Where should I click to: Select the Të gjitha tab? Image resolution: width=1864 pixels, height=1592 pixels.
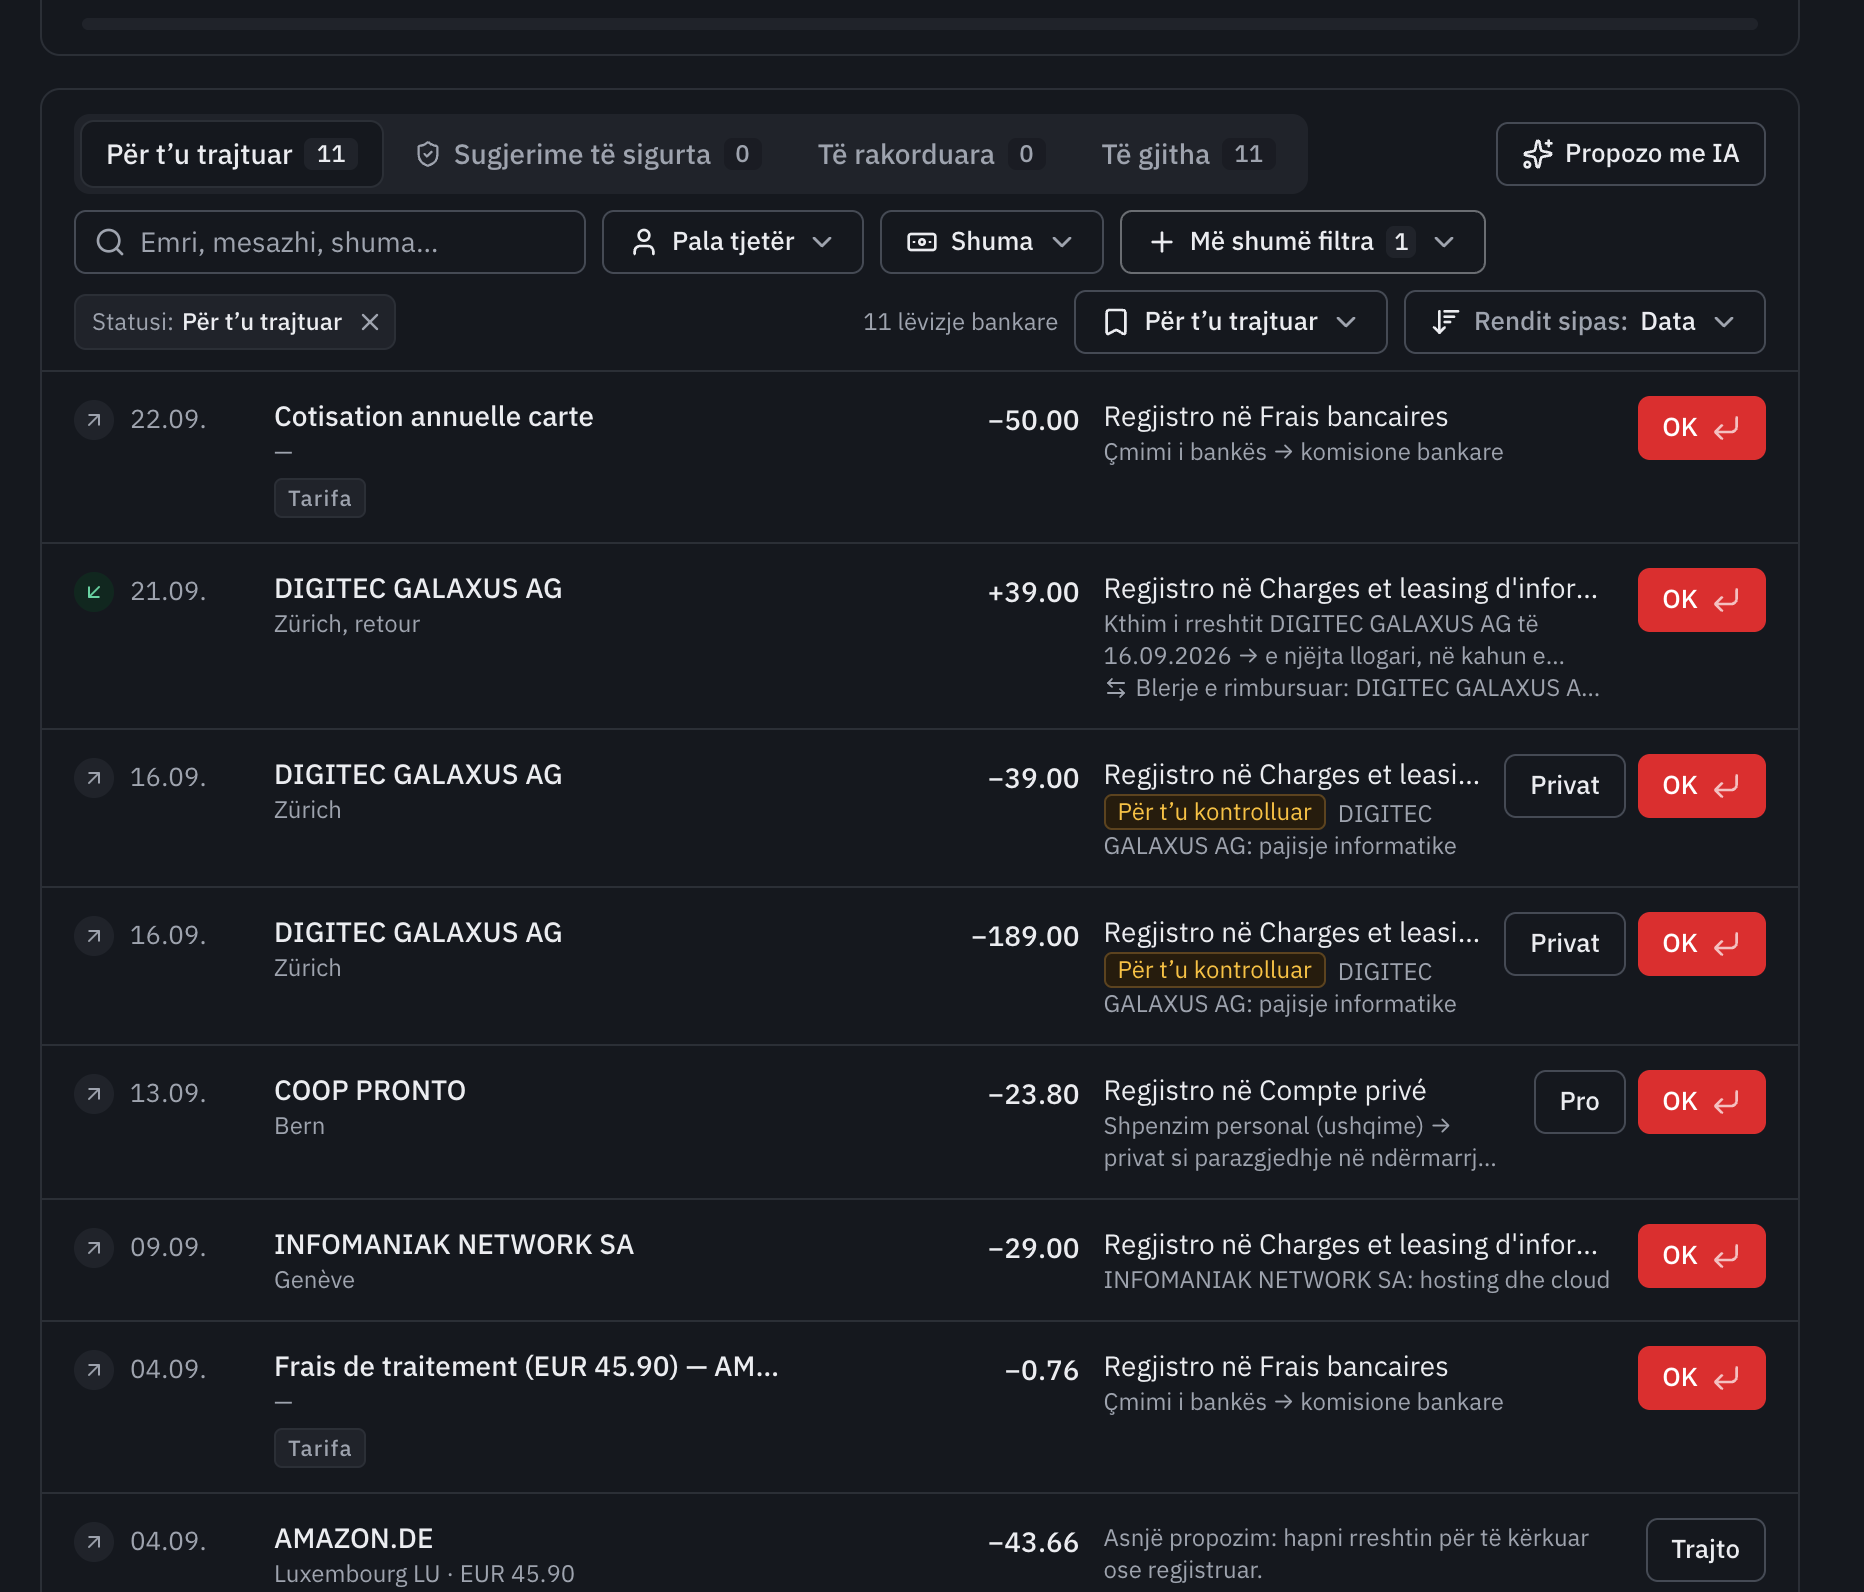click(x=1187, y=154)
